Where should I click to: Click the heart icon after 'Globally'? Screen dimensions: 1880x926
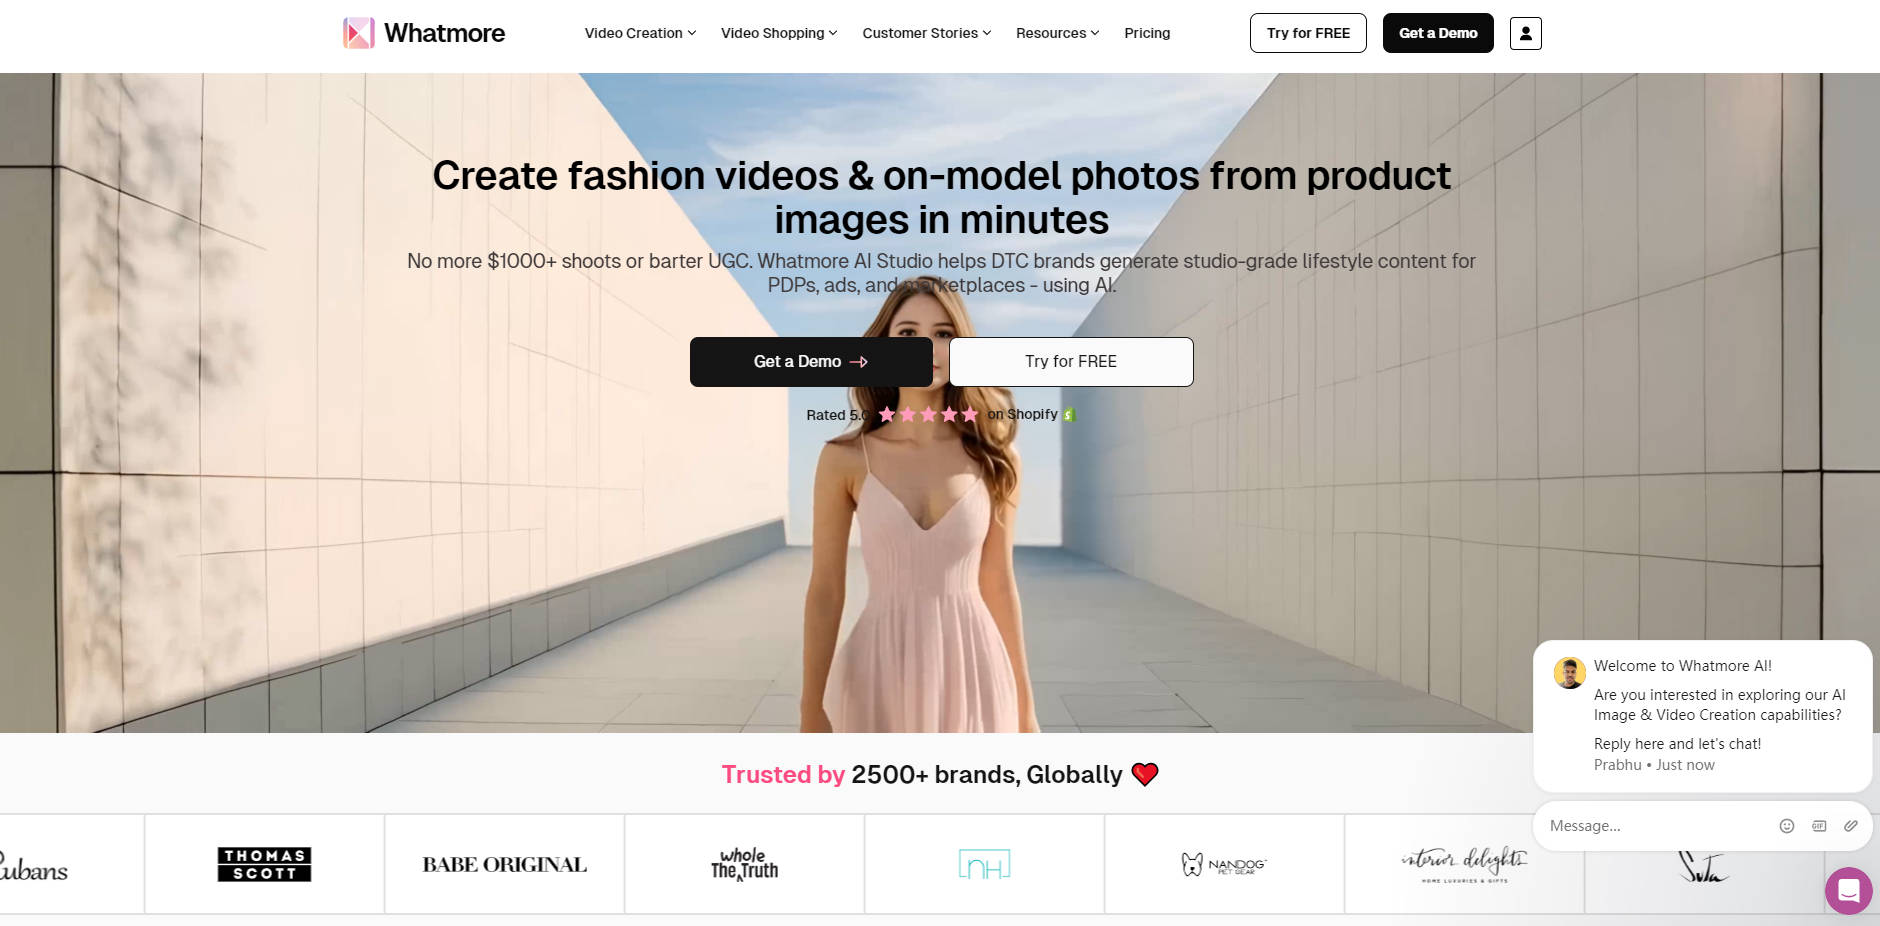pyautogui.click(x=1145, y=773)
